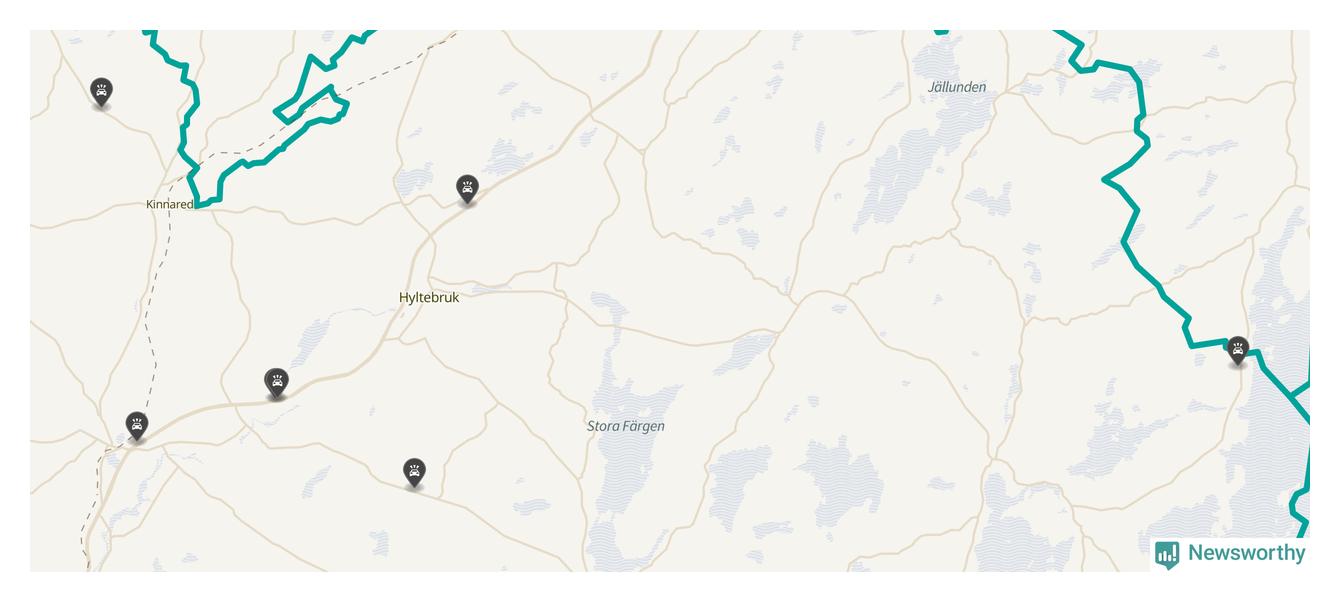Click the road junction between Hyltebruk and Jällunden
Image resolution: width=1340 pixels, height=602 pixels.
pyautogui.click(x=795, y=297)
